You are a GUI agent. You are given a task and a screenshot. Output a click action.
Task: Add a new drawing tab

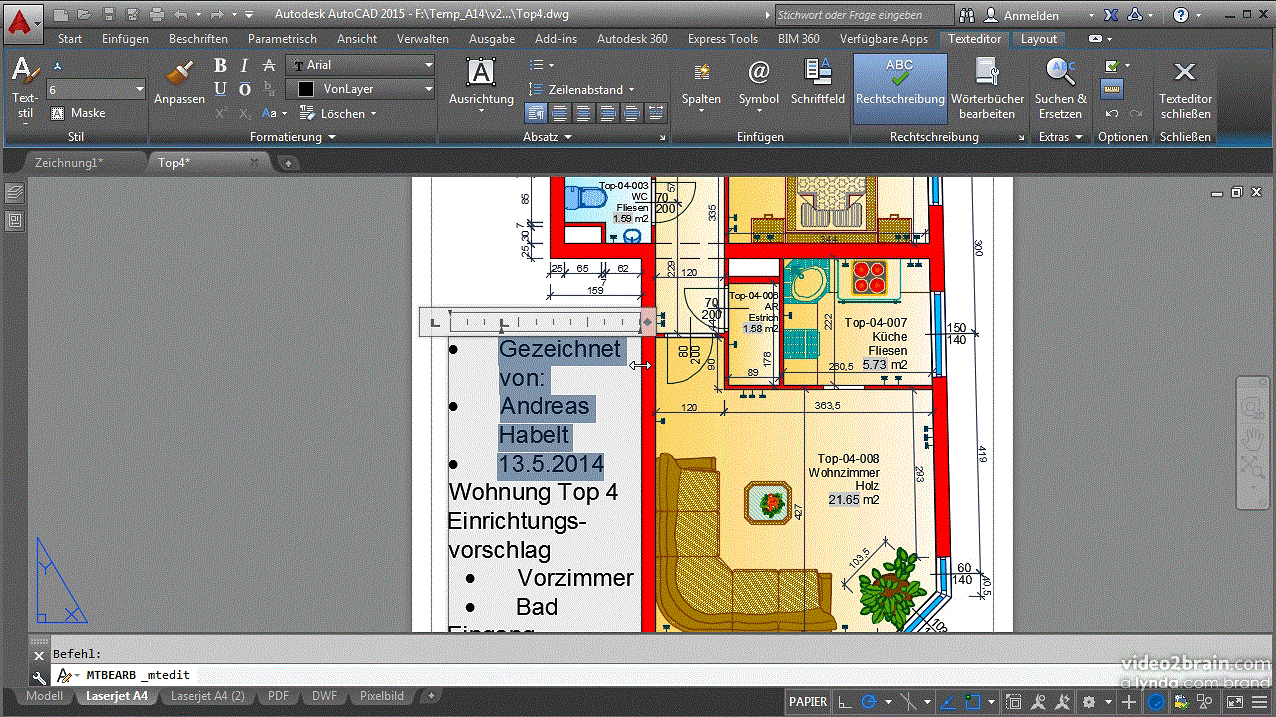(288, 162)
